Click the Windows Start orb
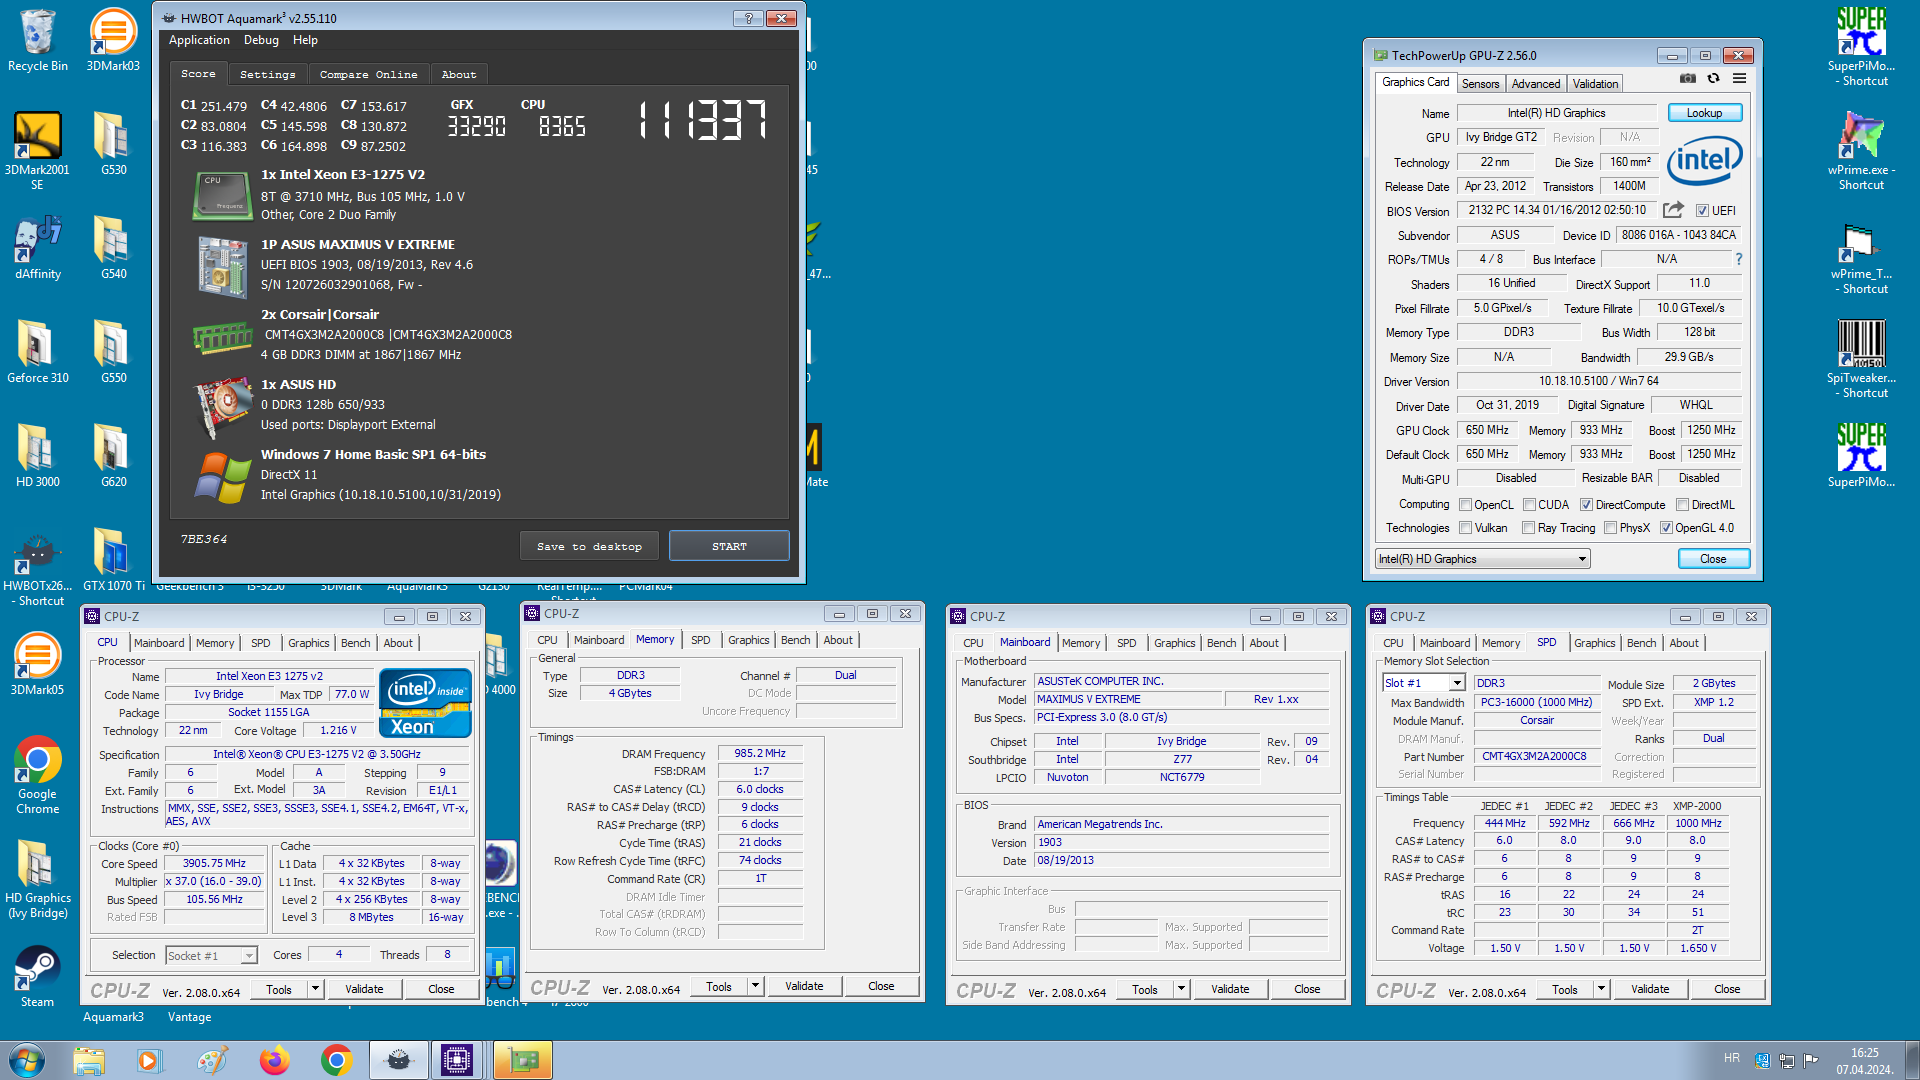The image size is (1920, 1080). point(27,1060)
